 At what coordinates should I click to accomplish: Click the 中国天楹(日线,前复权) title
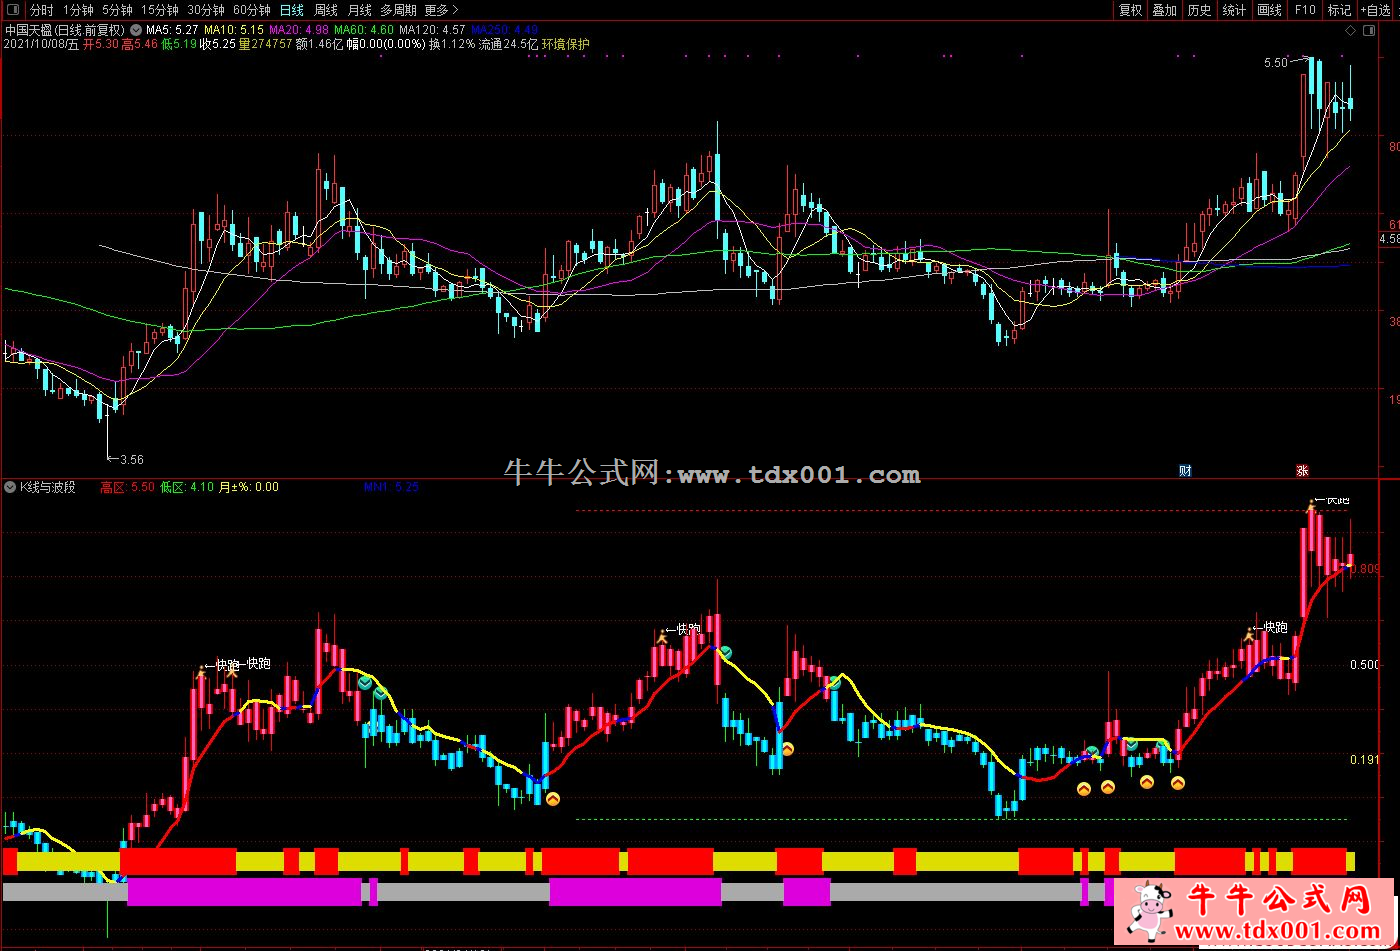click(65, 30)
